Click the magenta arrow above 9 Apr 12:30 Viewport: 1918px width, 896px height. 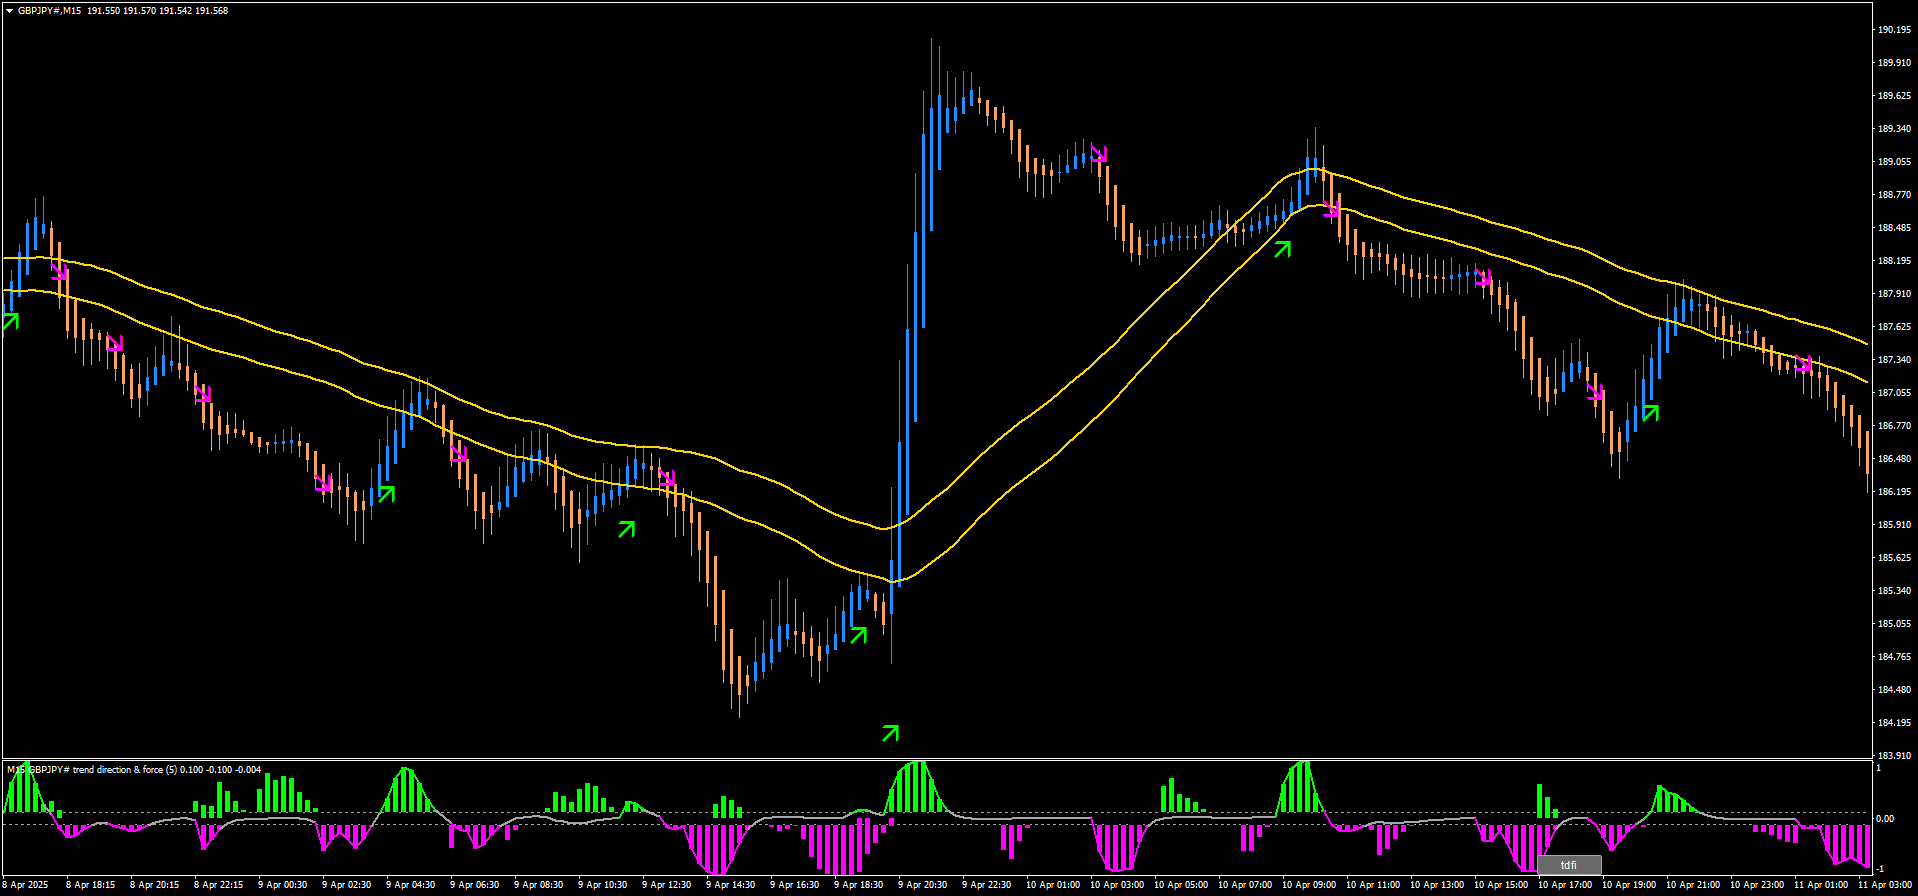click(667, 478)
